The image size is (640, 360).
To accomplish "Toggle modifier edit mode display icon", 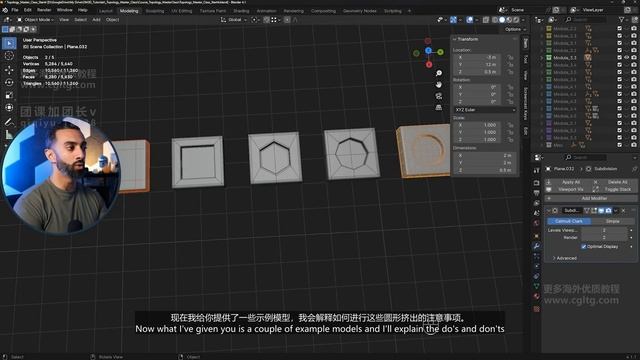I will [594, 211].
